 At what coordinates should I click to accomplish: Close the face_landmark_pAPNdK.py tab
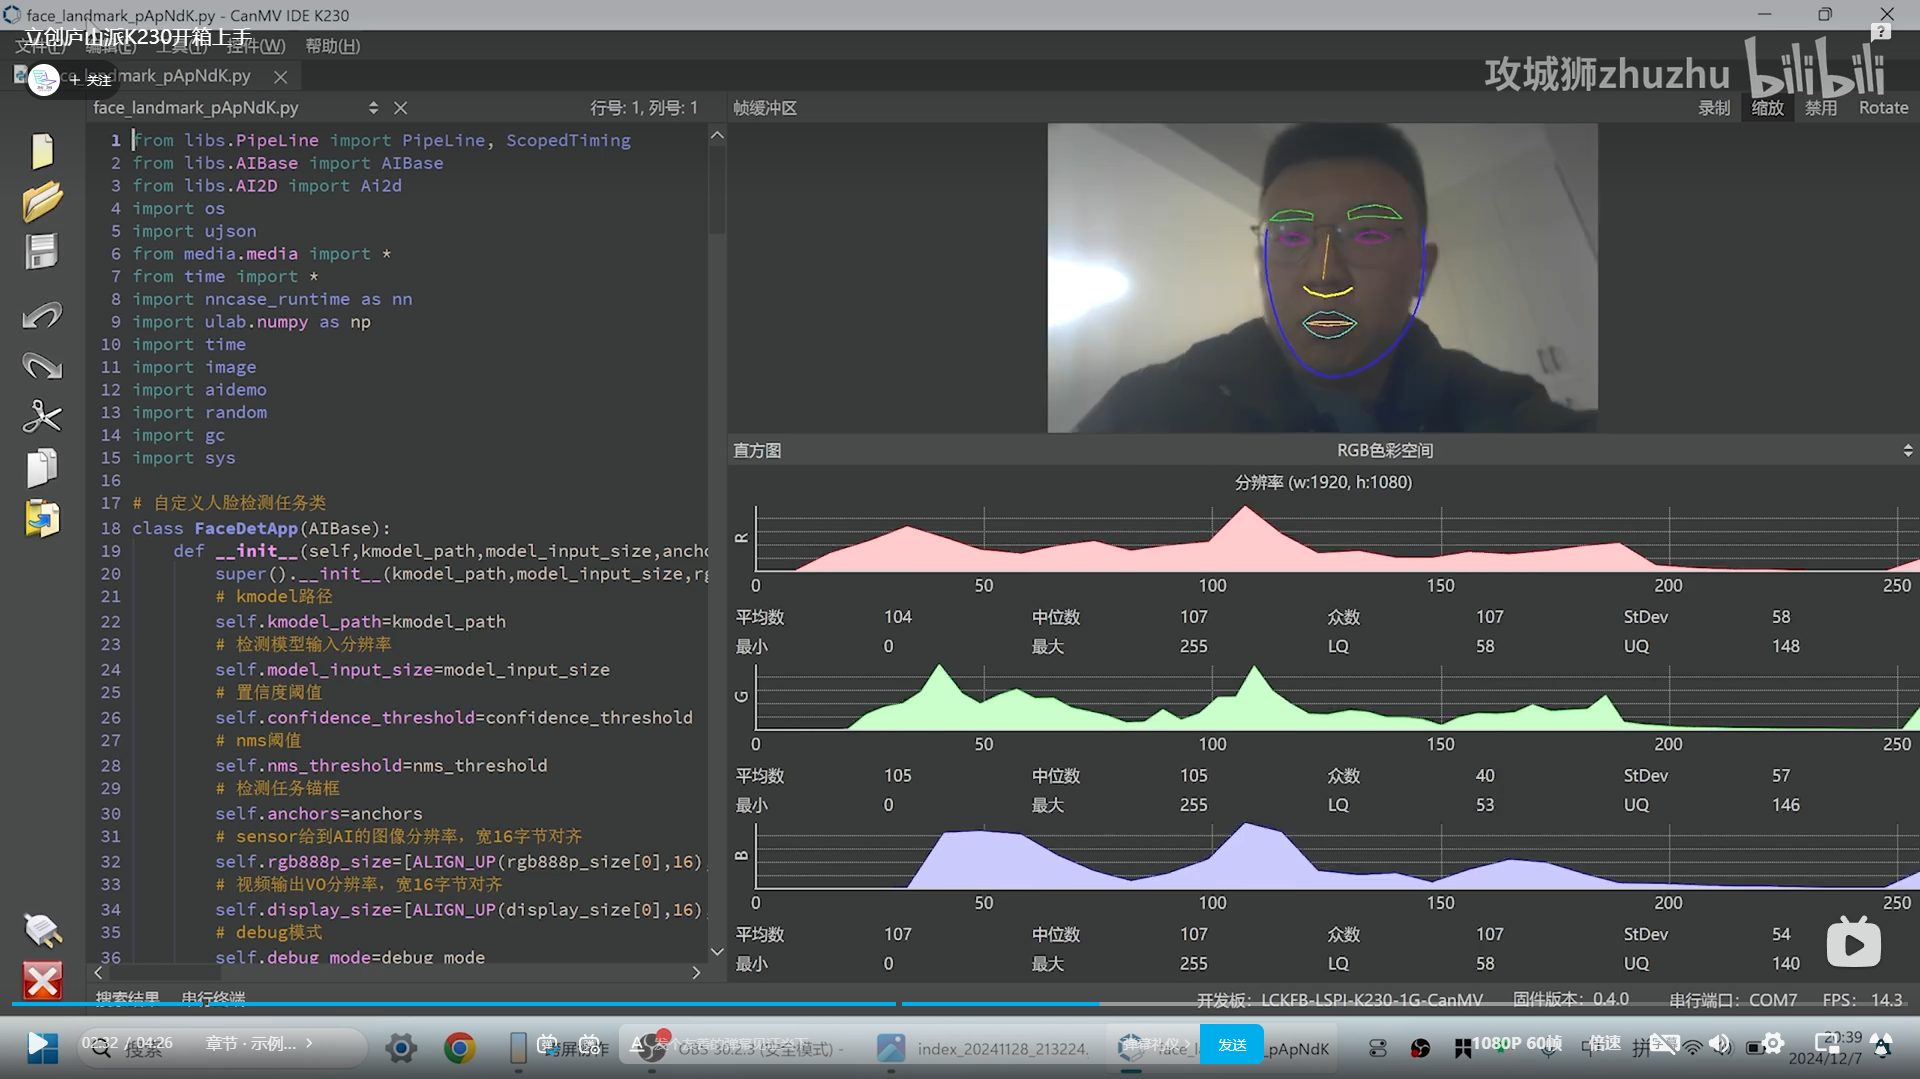(x=281, y=77)
